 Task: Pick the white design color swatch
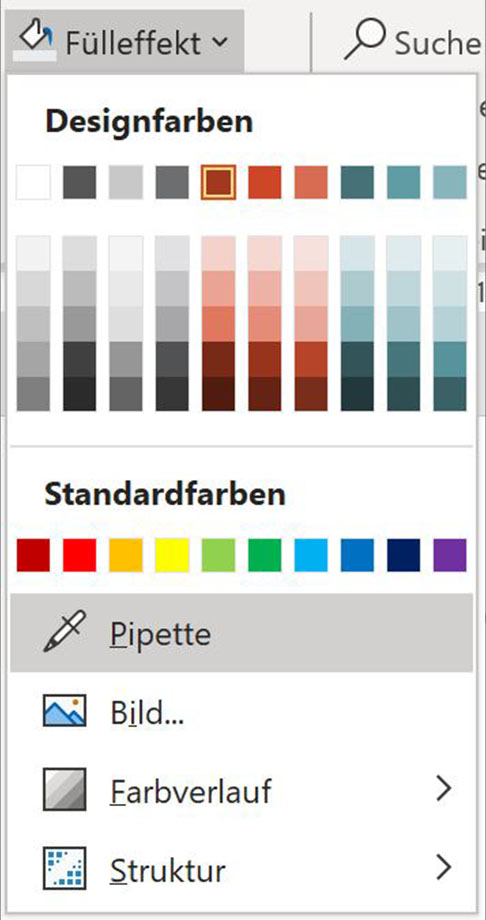pos(33,182)
